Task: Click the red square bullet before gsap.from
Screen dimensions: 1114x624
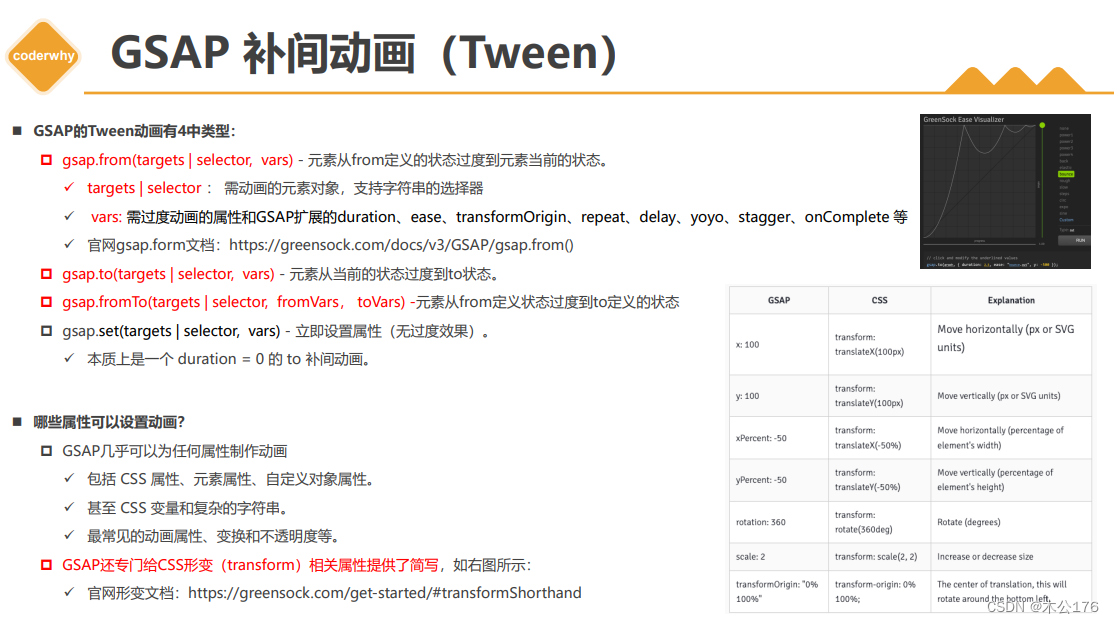Action: pyautogui.click(x=47, y=160)
